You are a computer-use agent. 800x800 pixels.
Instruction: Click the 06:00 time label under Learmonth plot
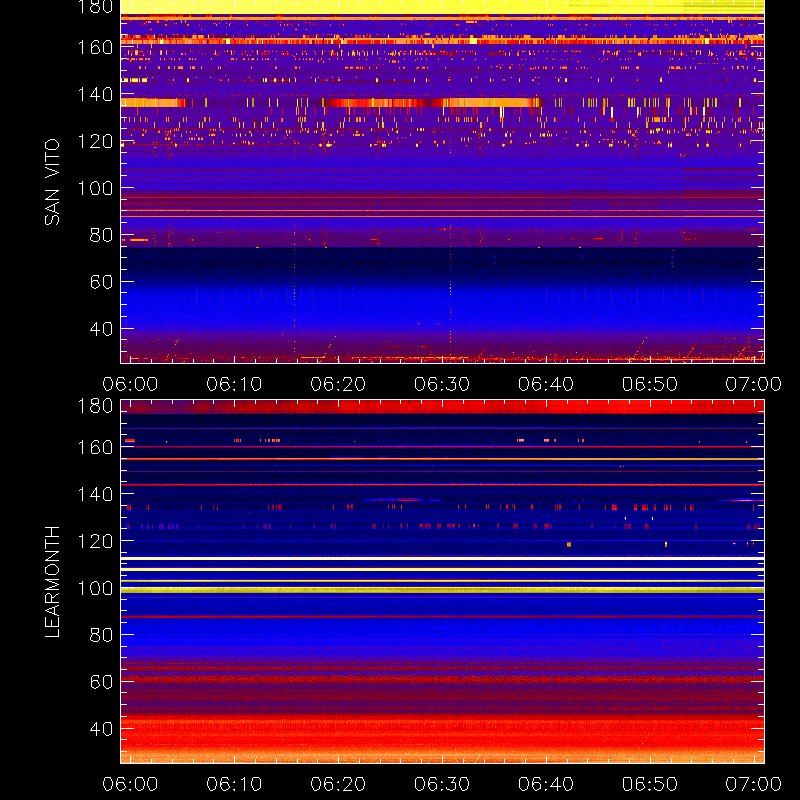pos(130,784)
